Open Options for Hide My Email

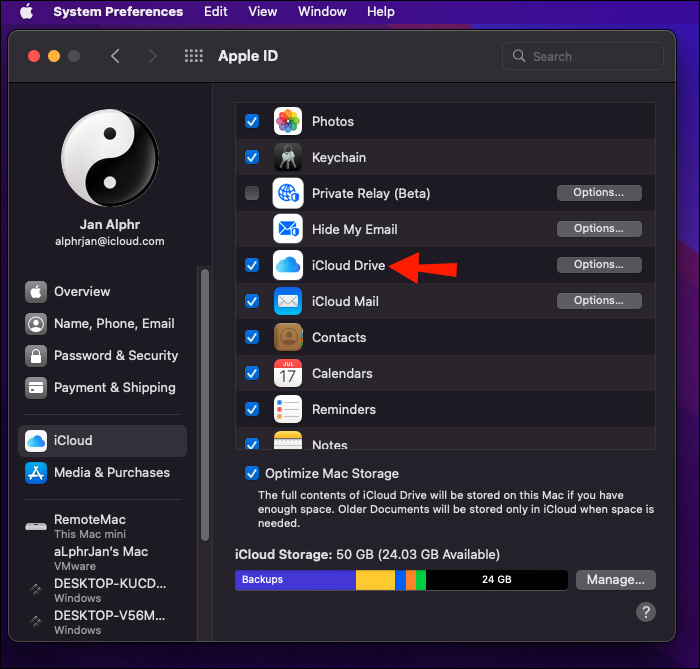pyautogui.click(x=599, y=229)
